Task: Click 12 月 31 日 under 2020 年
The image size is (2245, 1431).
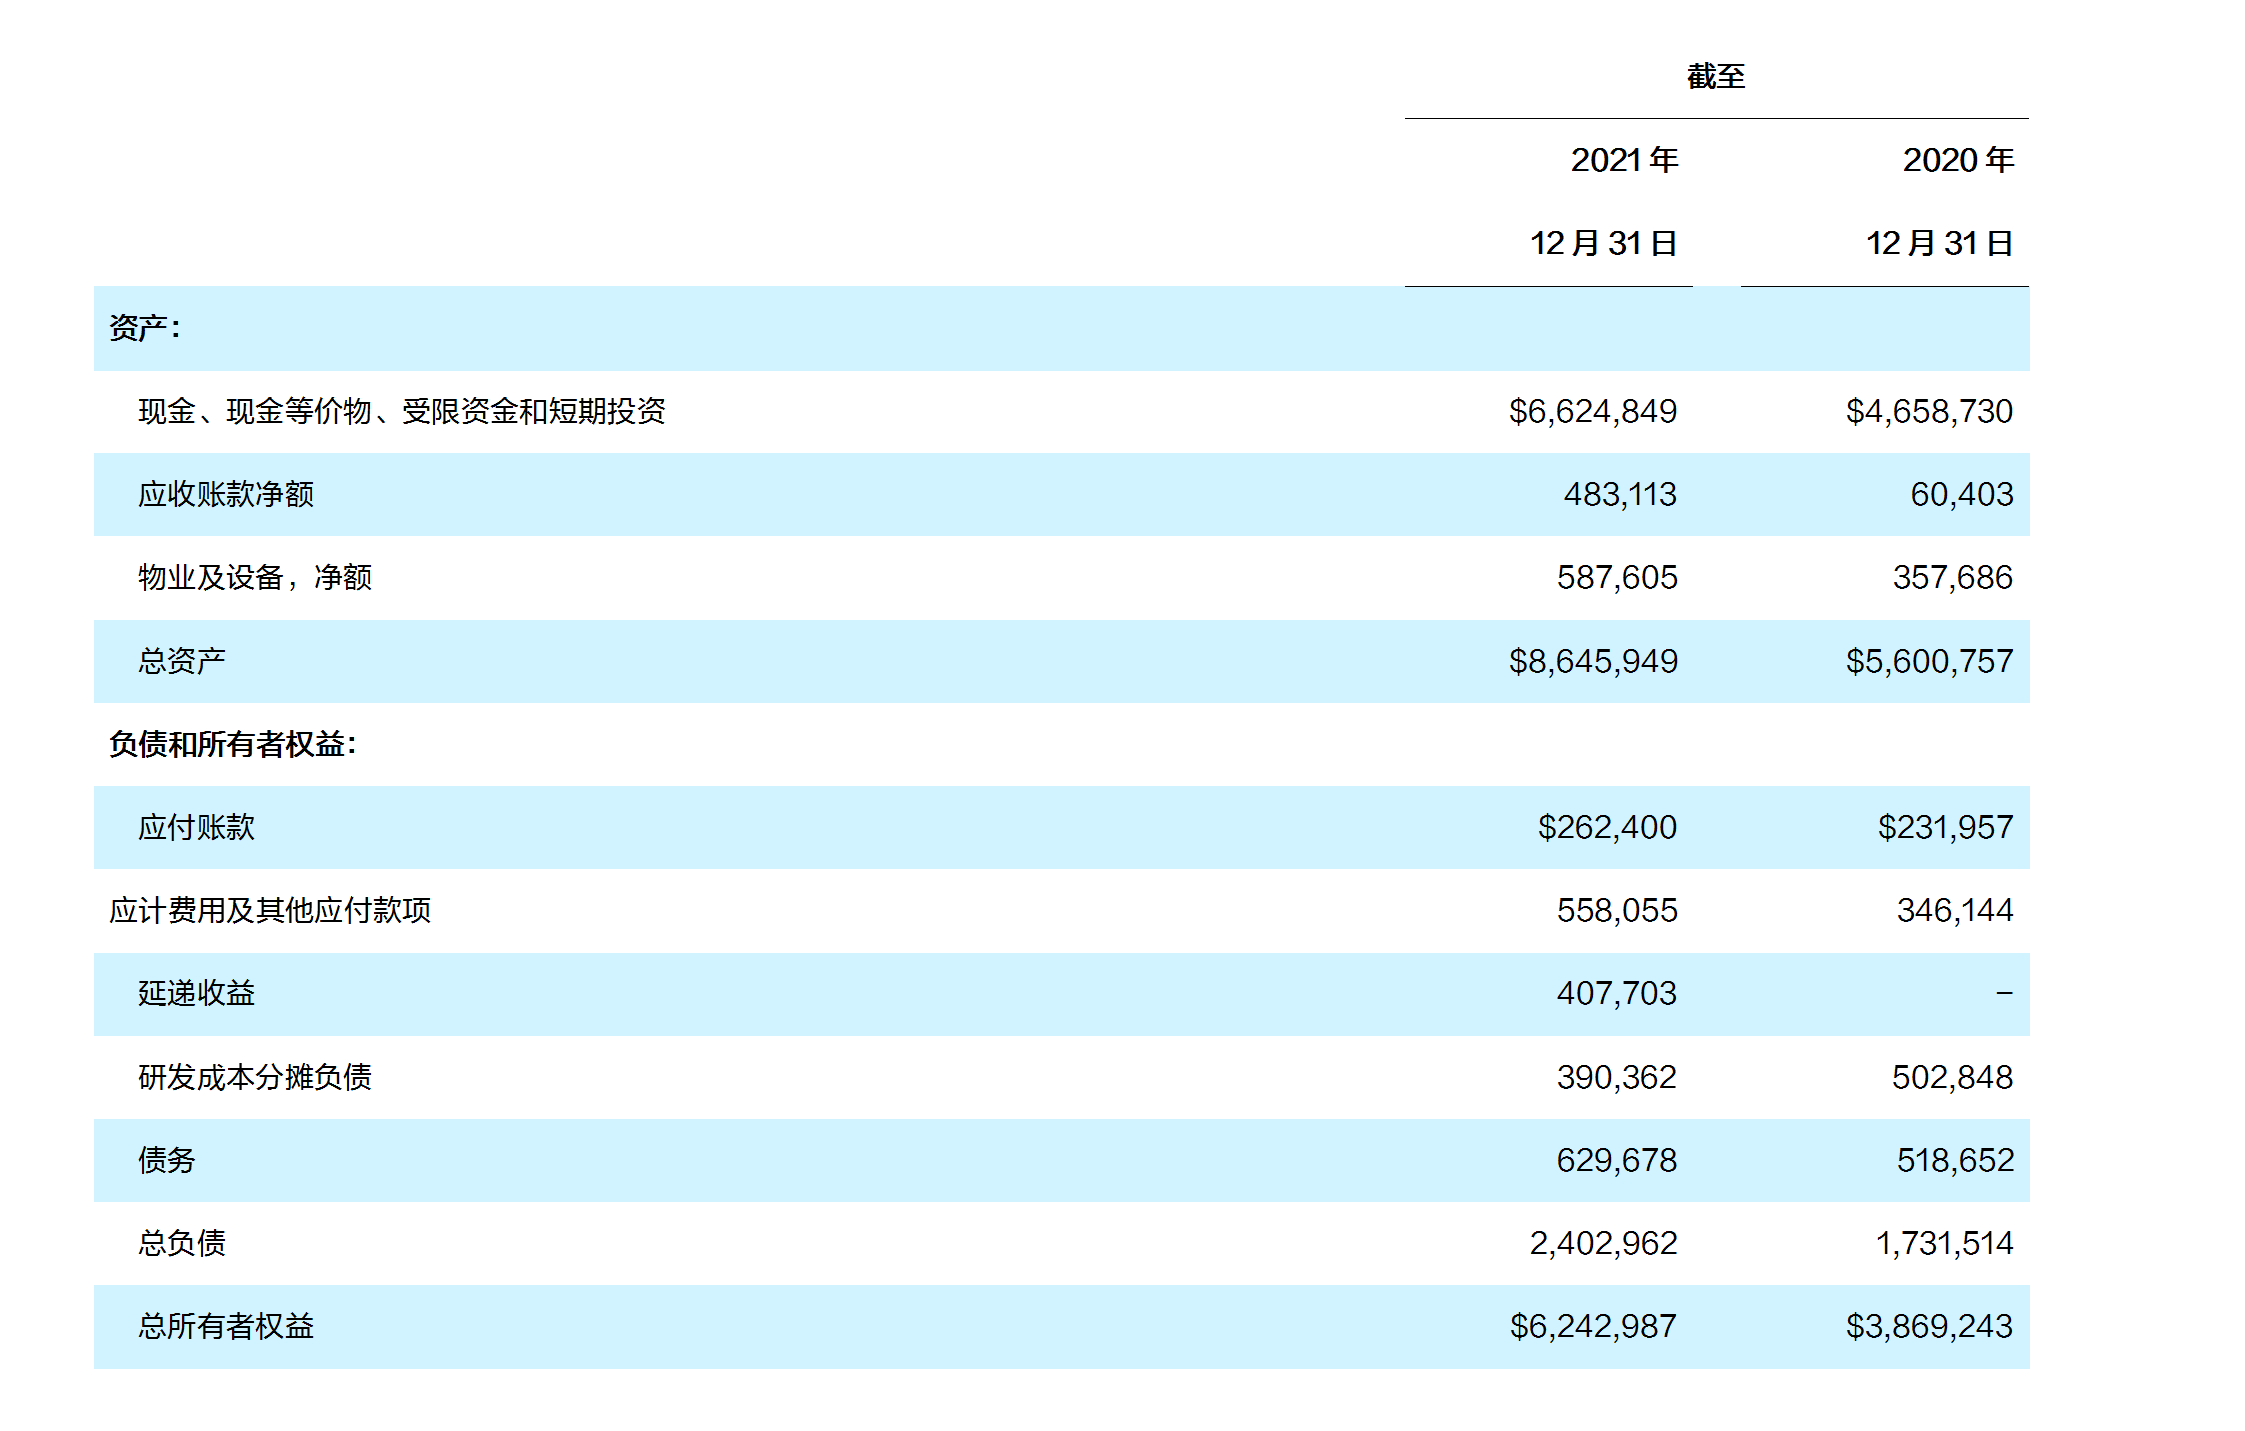Action: (1939, 243)
